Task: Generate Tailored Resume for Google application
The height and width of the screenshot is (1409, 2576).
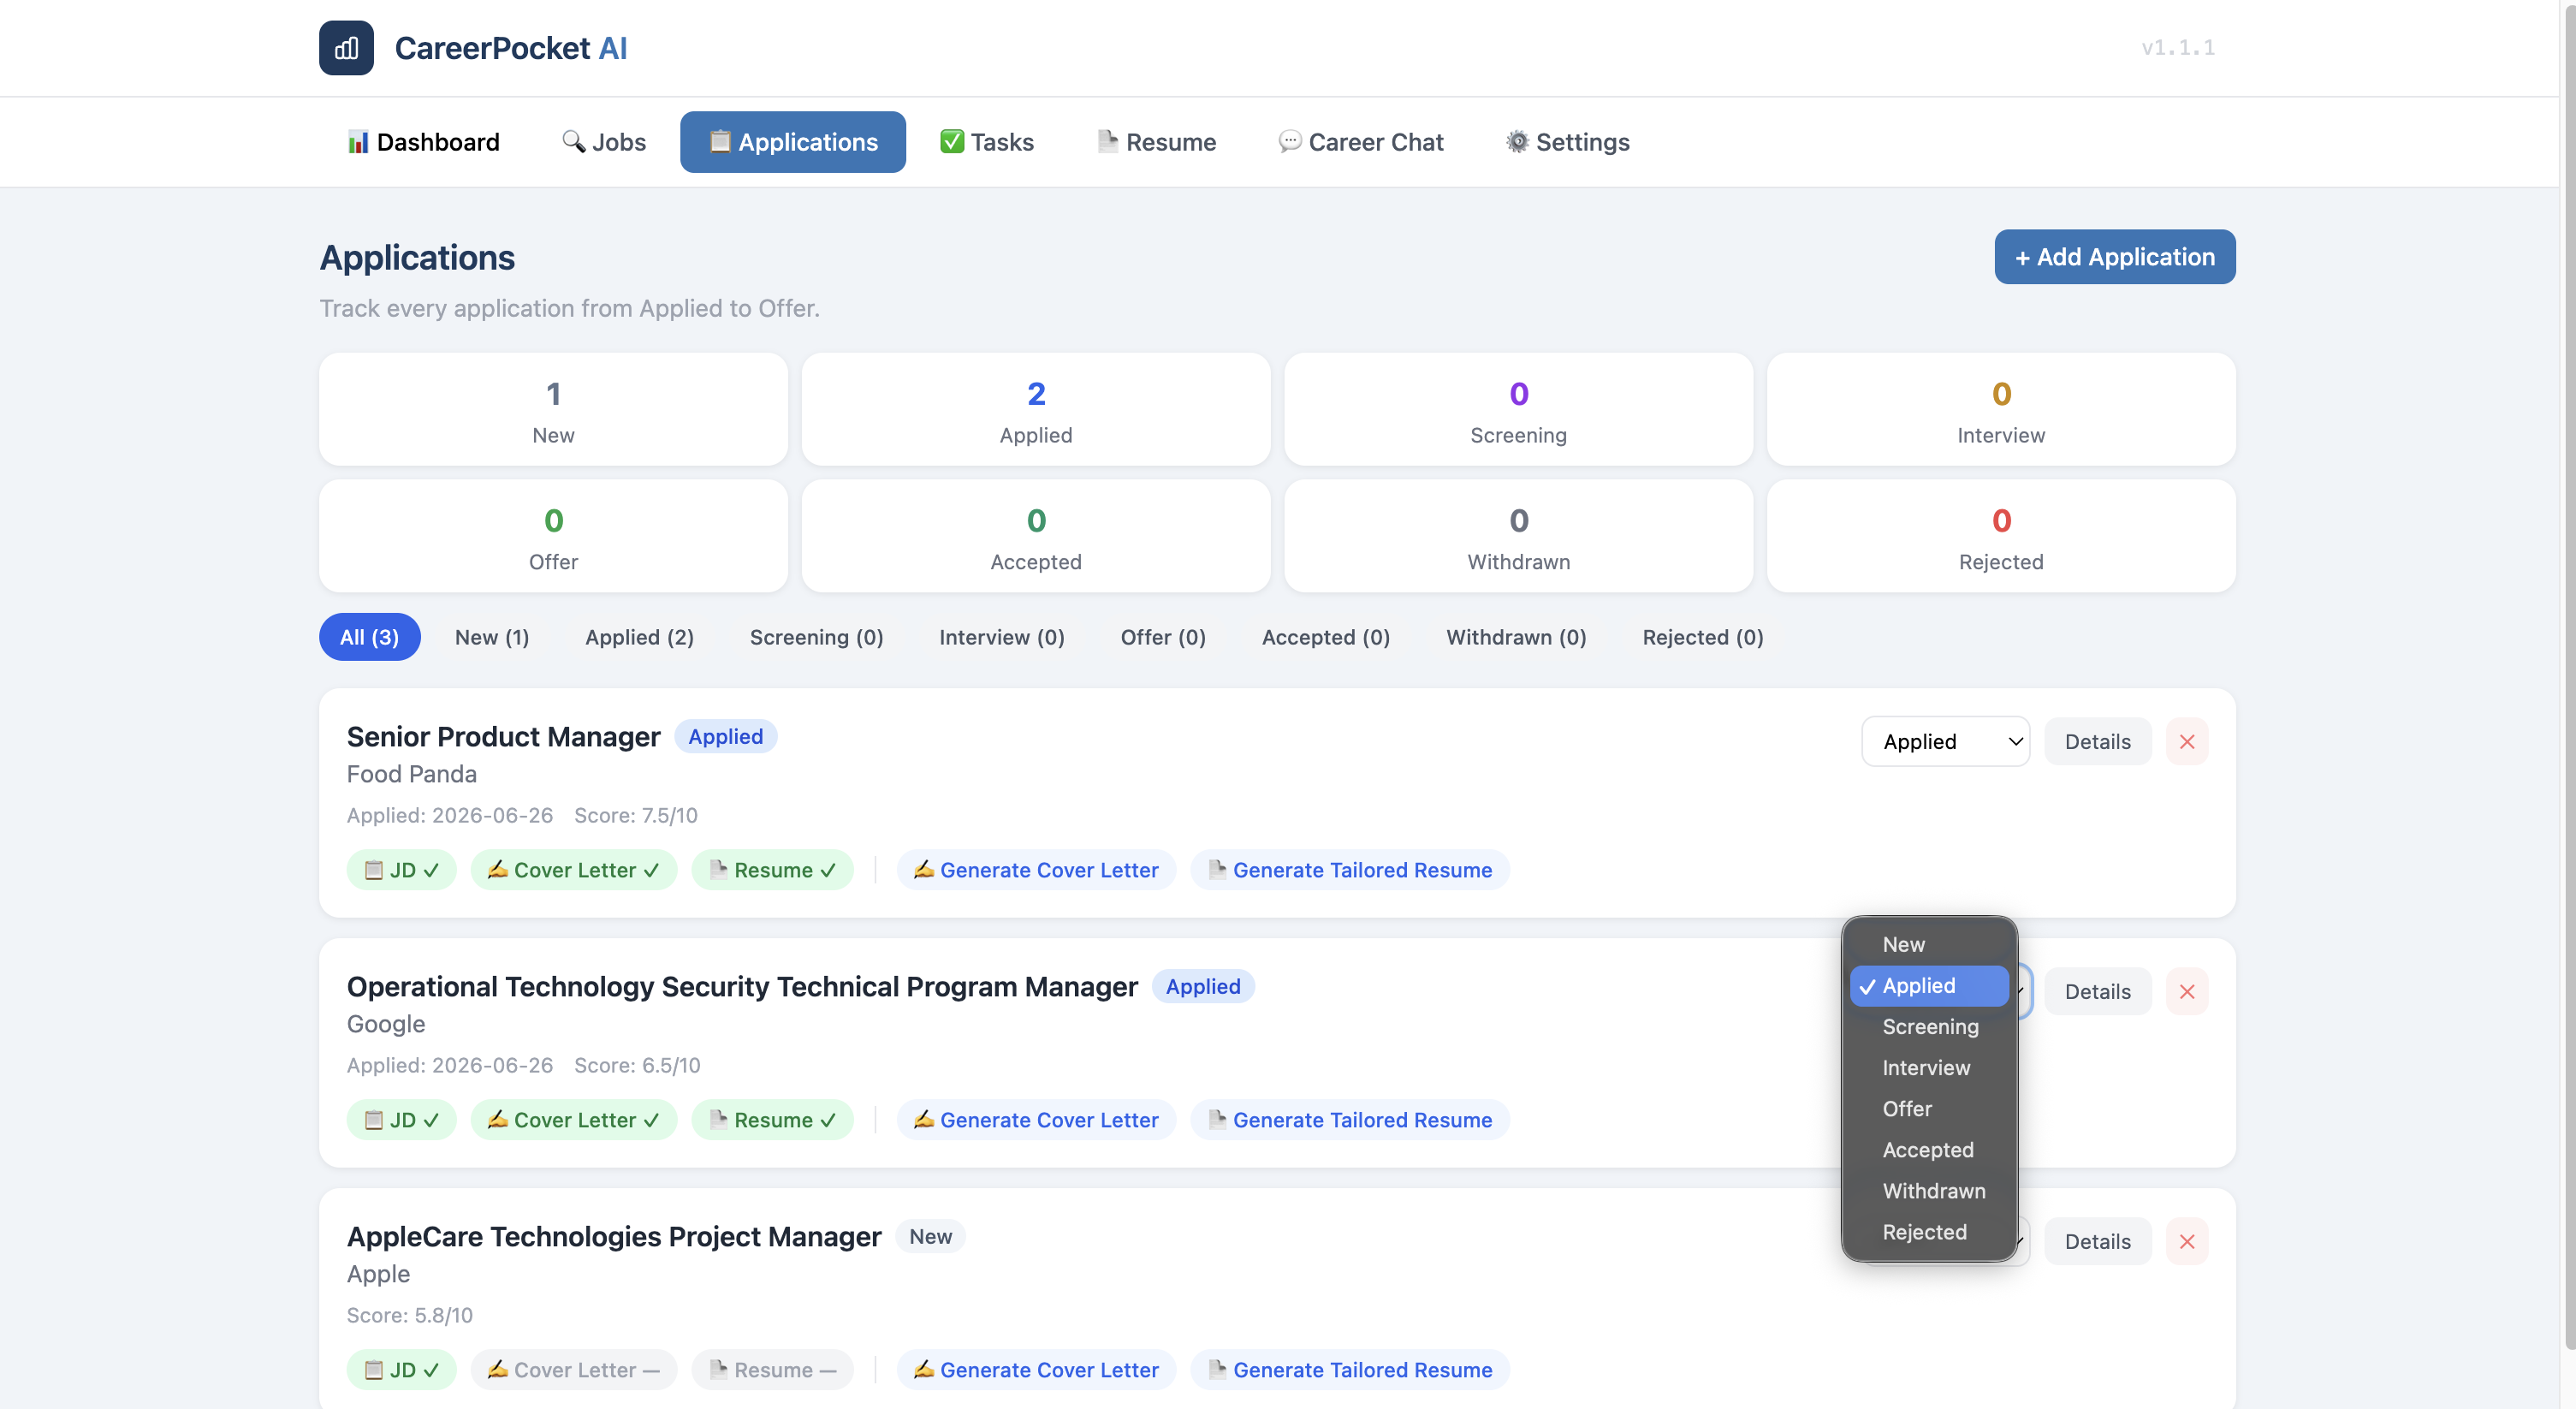Action: point(1350,1120)
